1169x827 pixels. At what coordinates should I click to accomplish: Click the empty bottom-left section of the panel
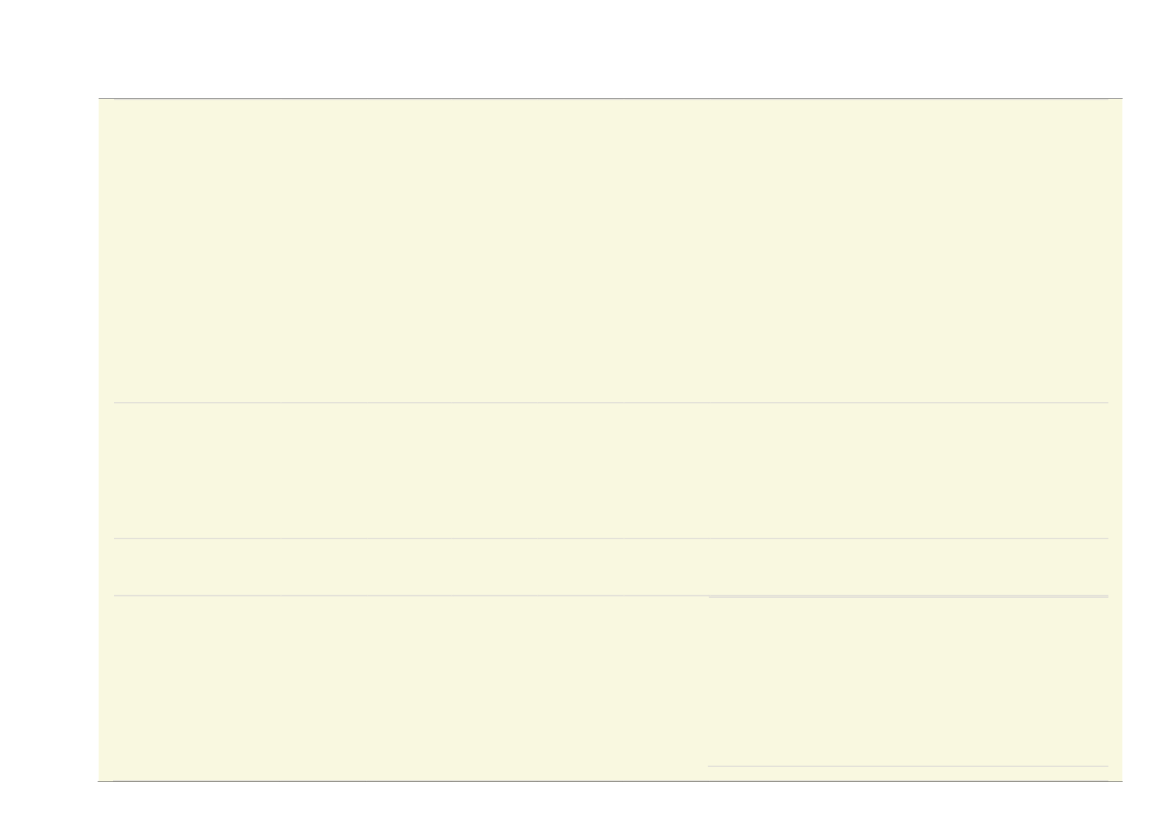tap(403, 688)
